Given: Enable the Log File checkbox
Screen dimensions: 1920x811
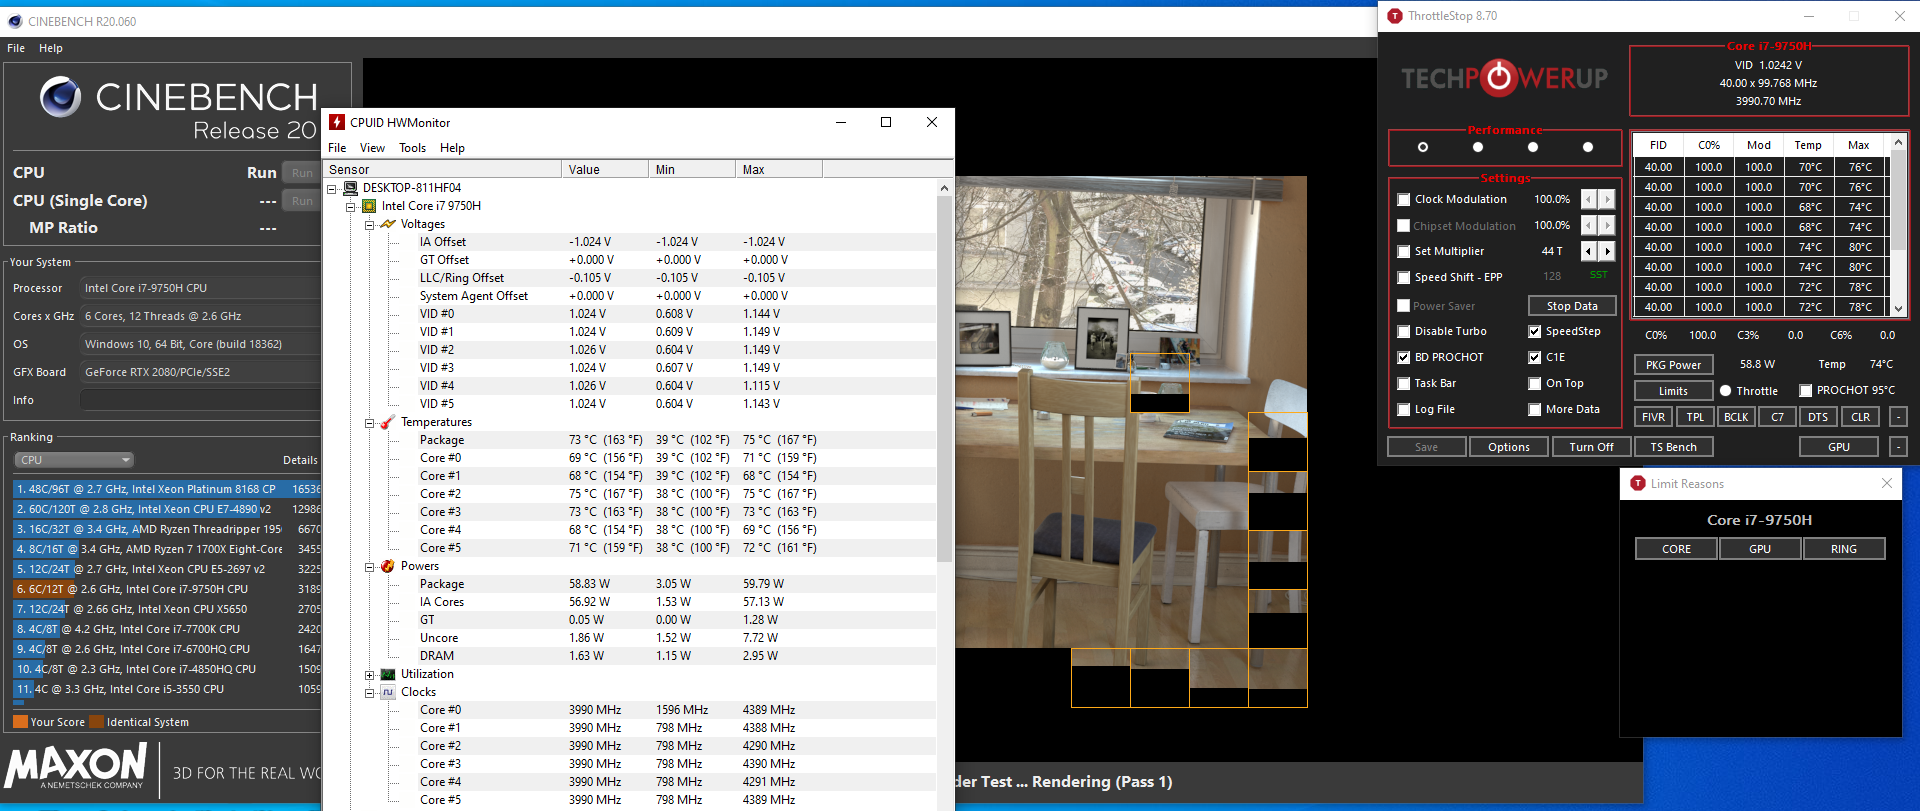Looking at the screenshot, I should [1404, 410].
